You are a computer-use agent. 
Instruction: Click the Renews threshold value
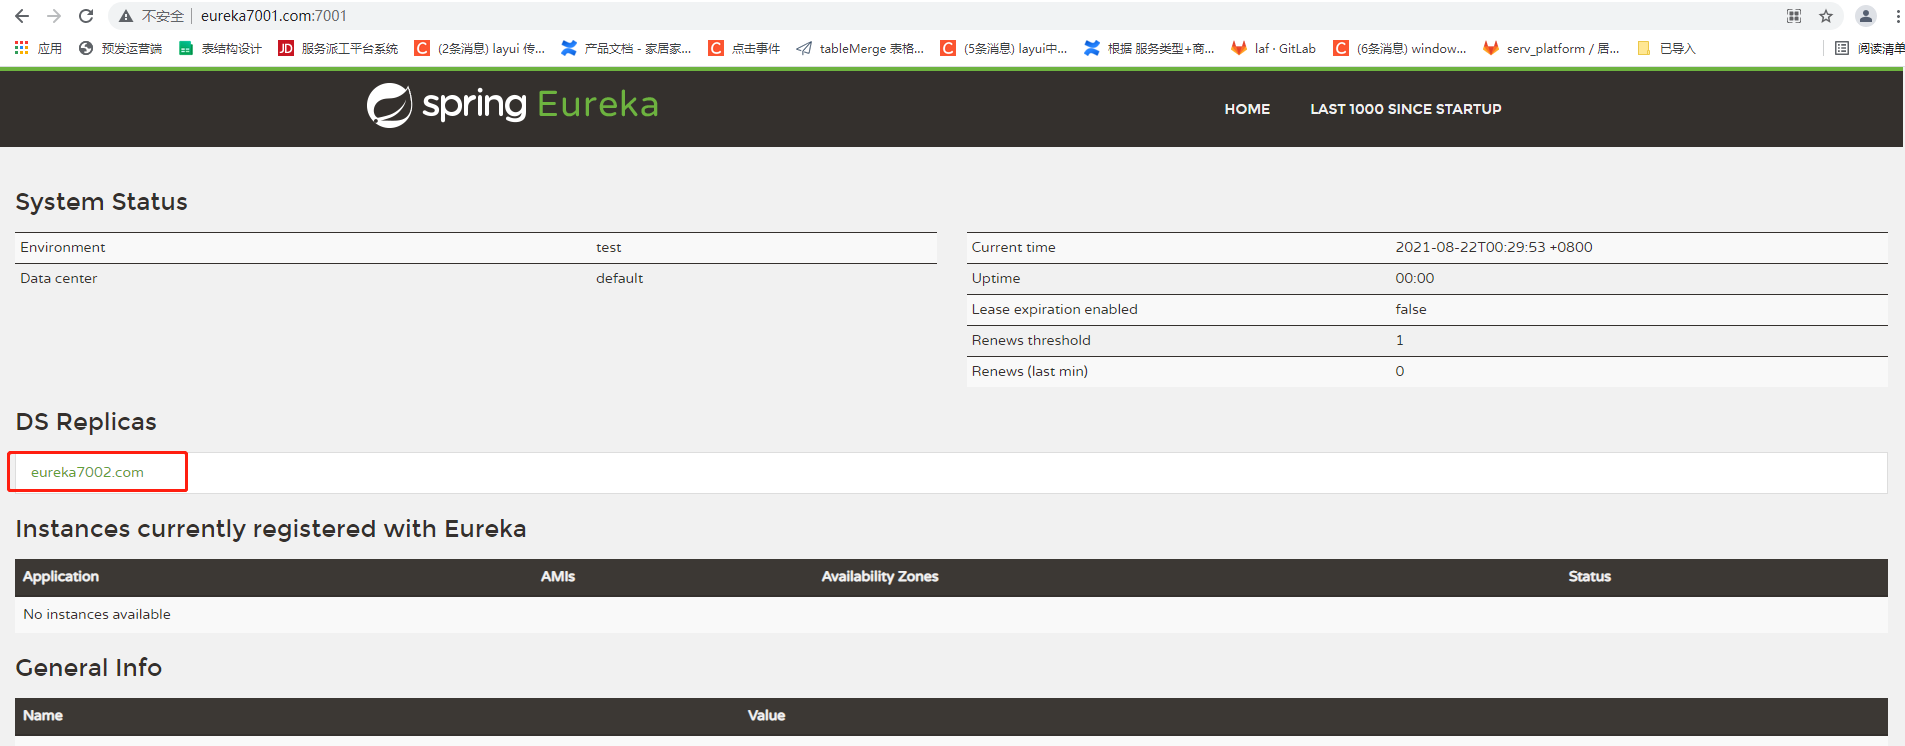pos(1399,340)
